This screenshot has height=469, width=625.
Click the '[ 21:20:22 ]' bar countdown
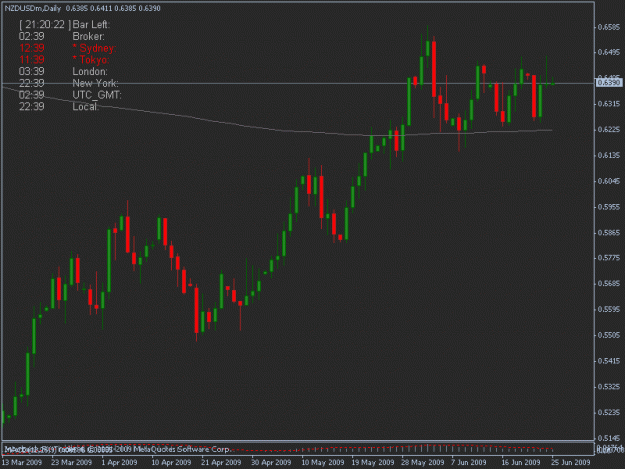pos(45,25)
